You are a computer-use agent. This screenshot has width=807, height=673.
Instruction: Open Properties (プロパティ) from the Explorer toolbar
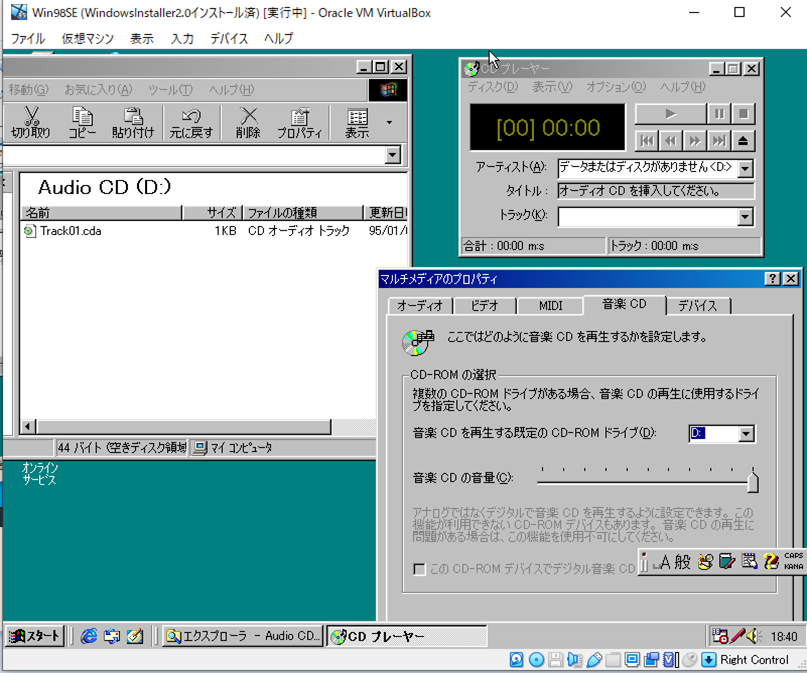click(300, 122)
